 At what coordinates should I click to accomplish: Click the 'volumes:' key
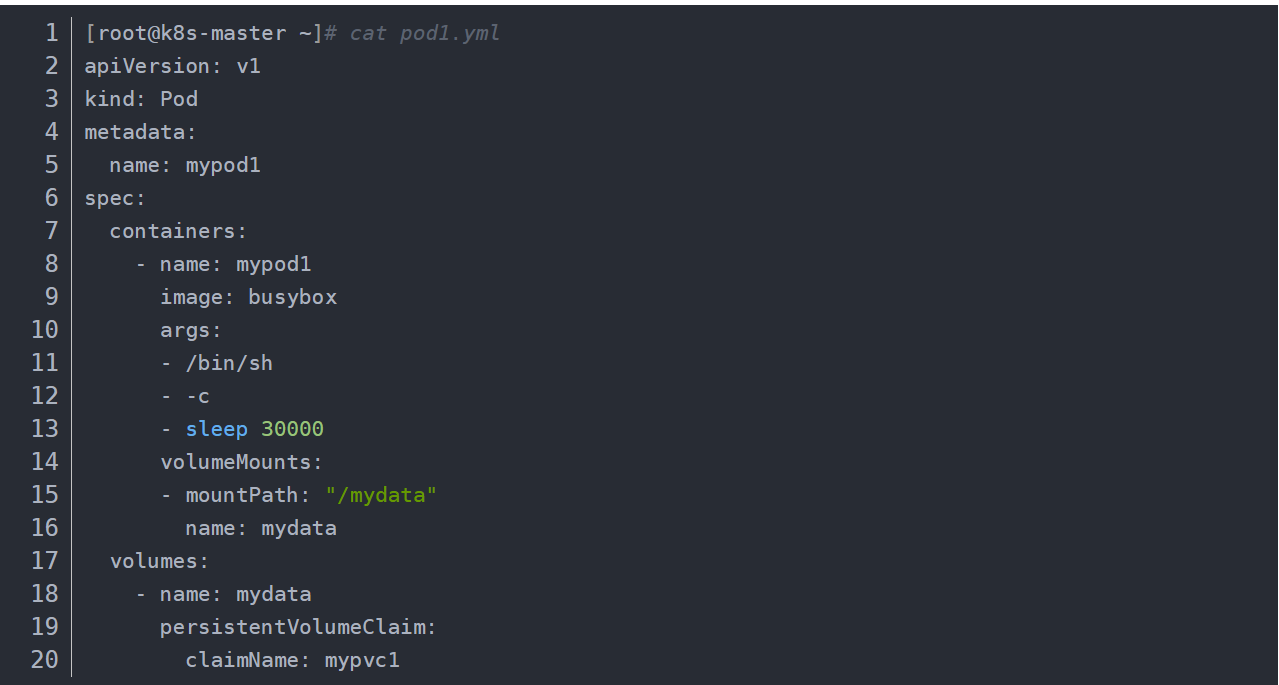160,561
